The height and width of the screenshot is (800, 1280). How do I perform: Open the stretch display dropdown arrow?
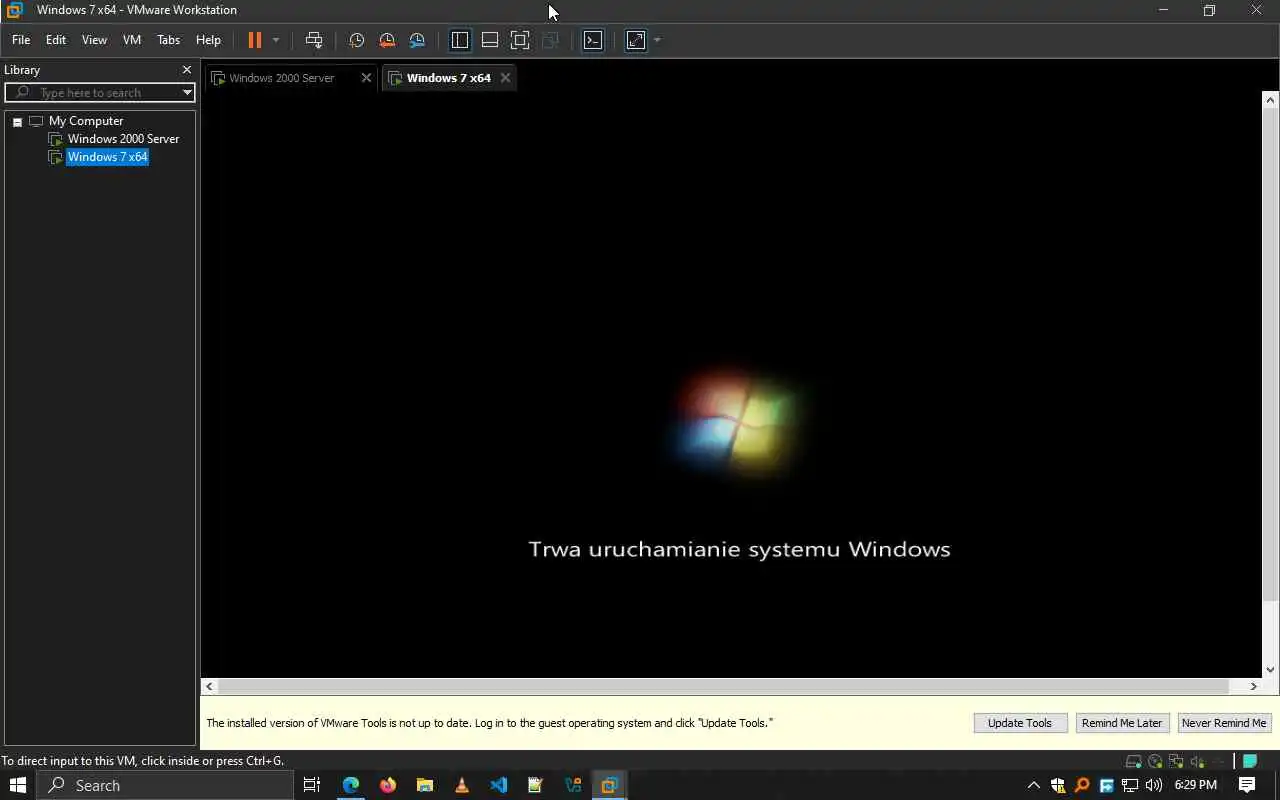click(657, 40)
